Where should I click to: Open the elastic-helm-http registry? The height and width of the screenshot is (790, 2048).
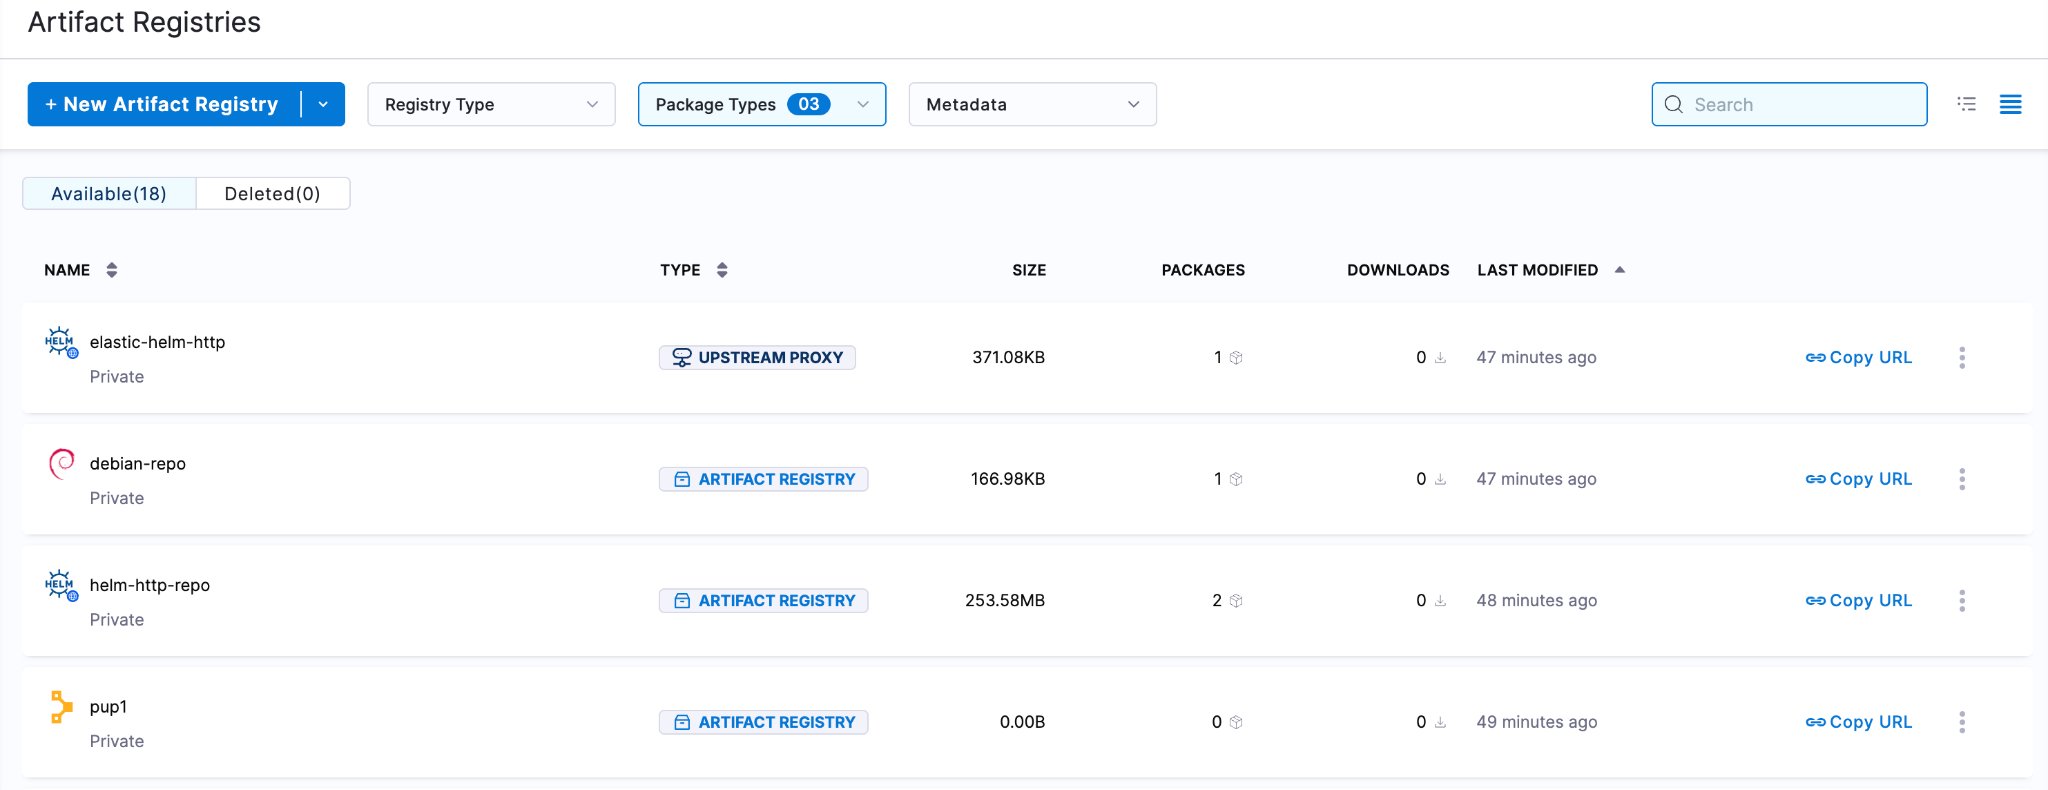tap(157, 342)
